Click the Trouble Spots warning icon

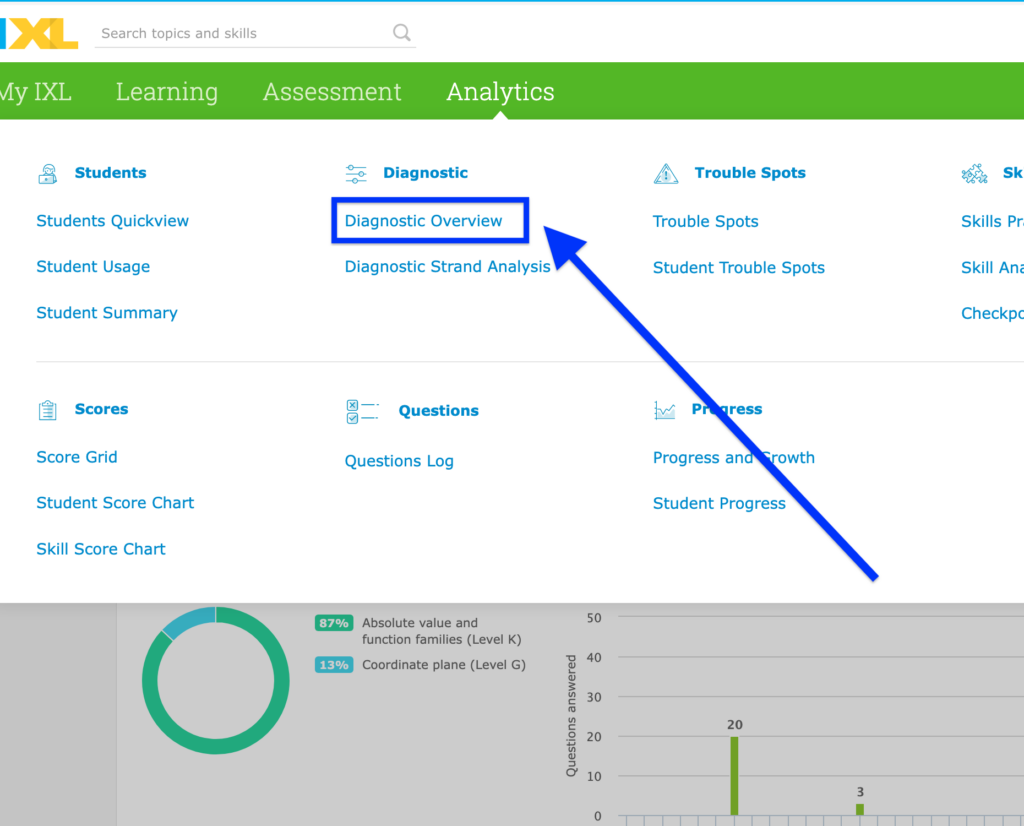coord(665,174)
